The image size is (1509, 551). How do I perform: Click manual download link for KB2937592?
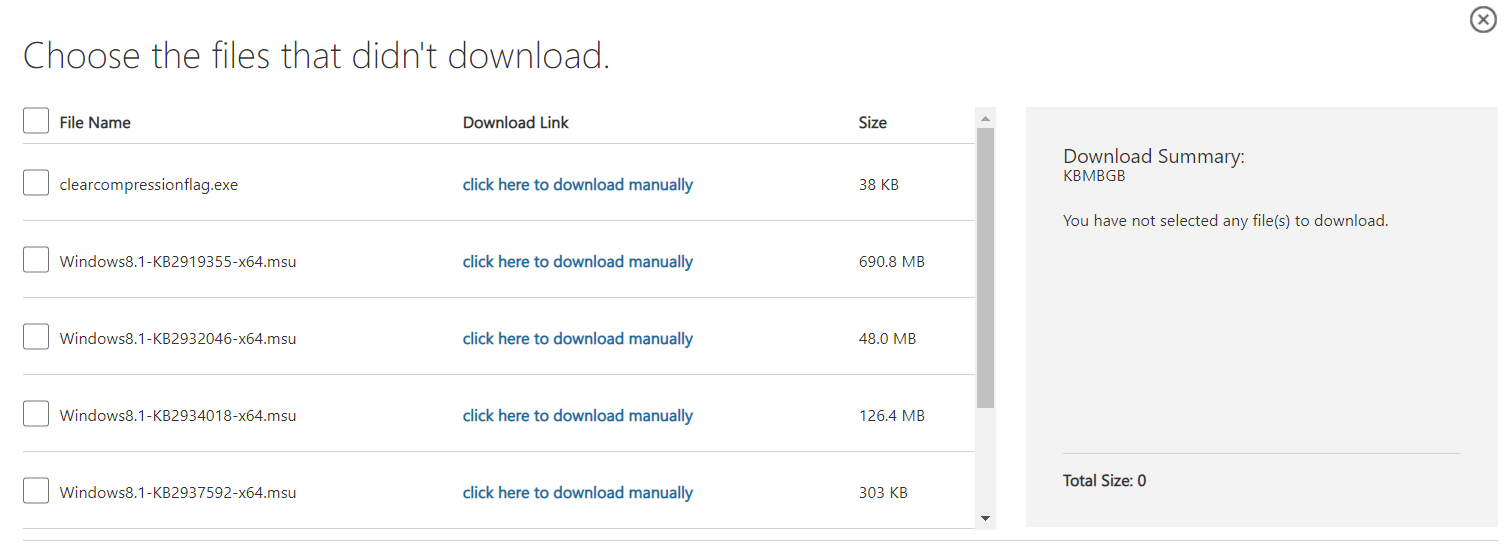578,493
